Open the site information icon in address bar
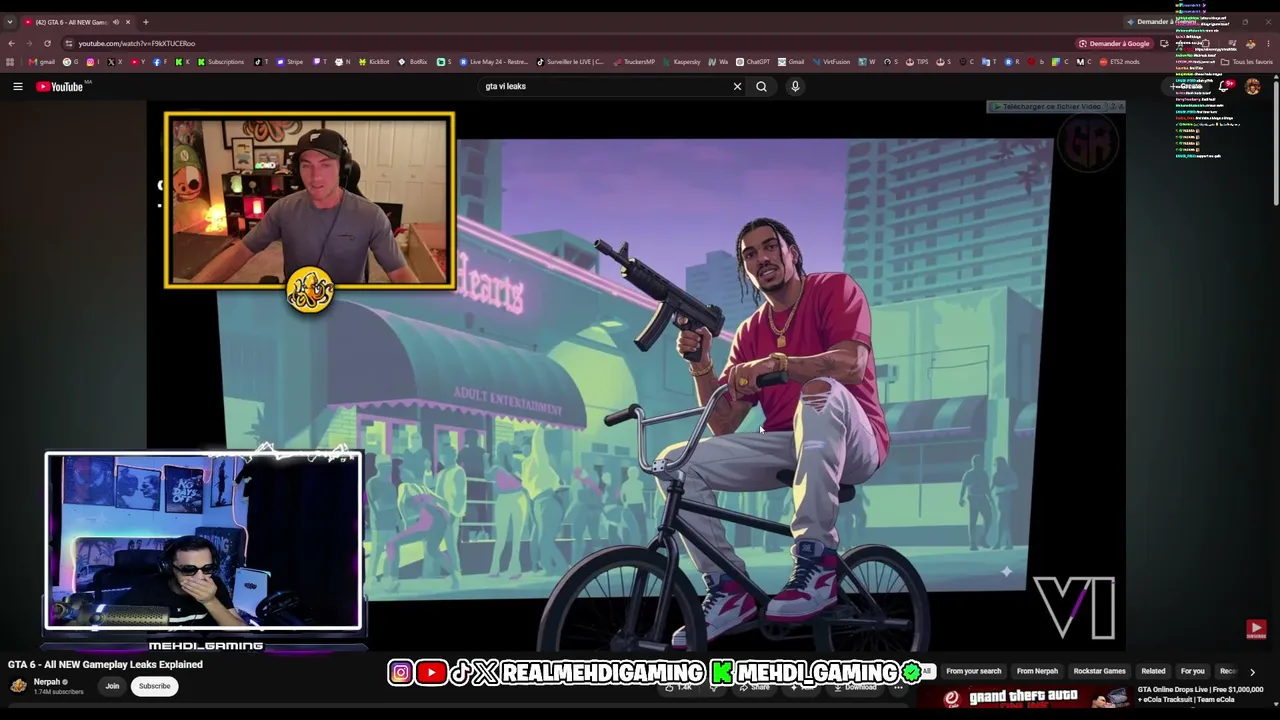1280x720 pixels. pos(69,44)
